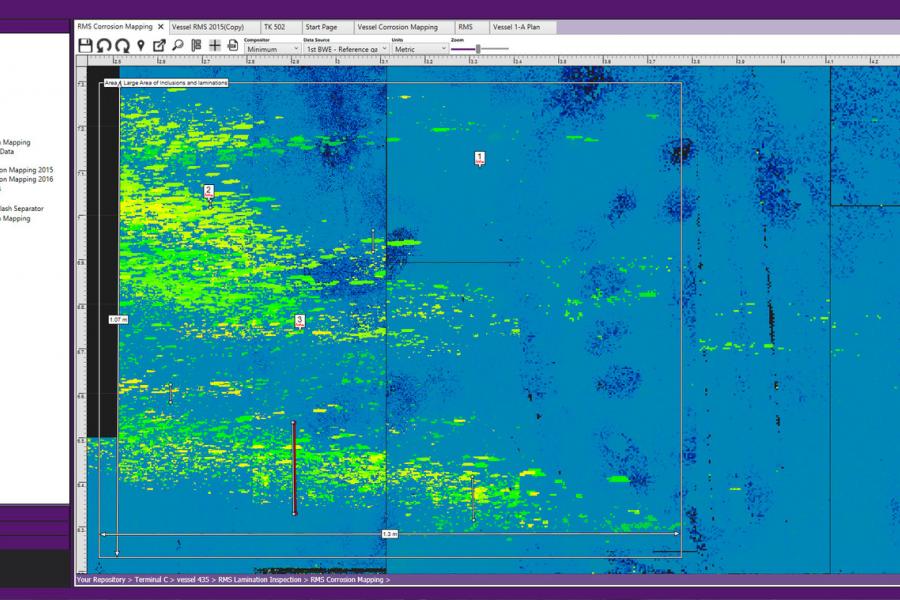
Task: Click 'vessel 435' in the breadcrumb
Action: pyautogui.click(x=193, y=580)
